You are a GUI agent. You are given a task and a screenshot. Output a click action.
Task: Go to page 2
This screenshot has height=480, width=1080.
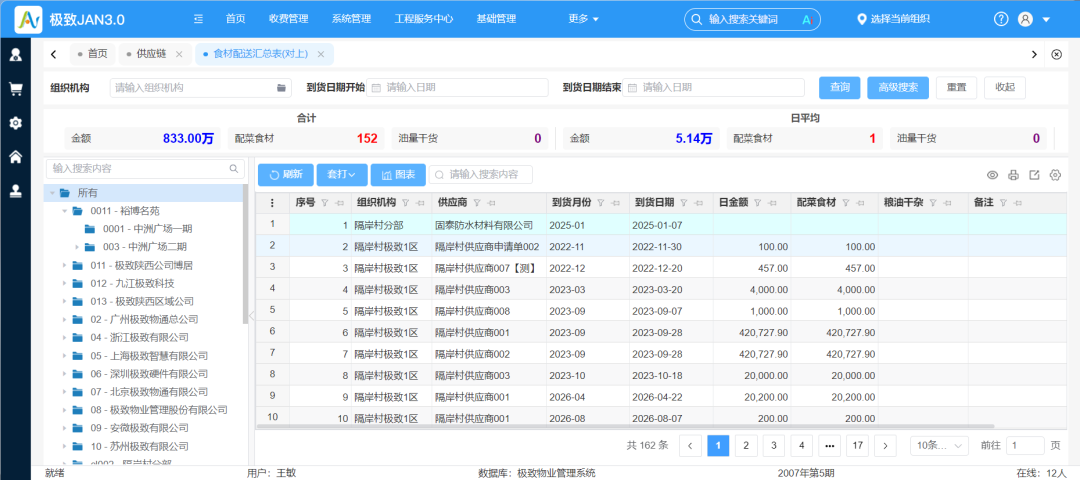point(746,446)
